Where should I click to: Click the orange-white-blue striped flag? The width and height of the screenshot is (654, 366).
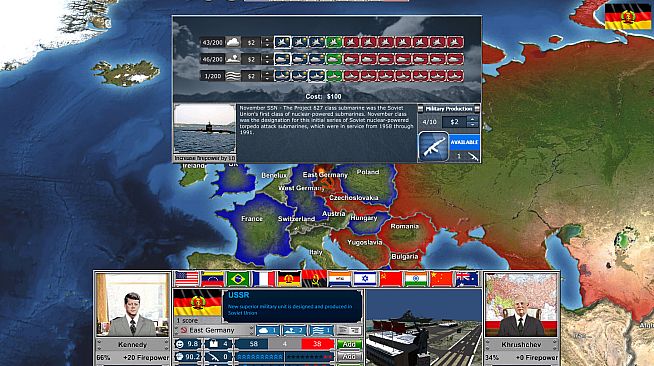click(x=340, y=279)
